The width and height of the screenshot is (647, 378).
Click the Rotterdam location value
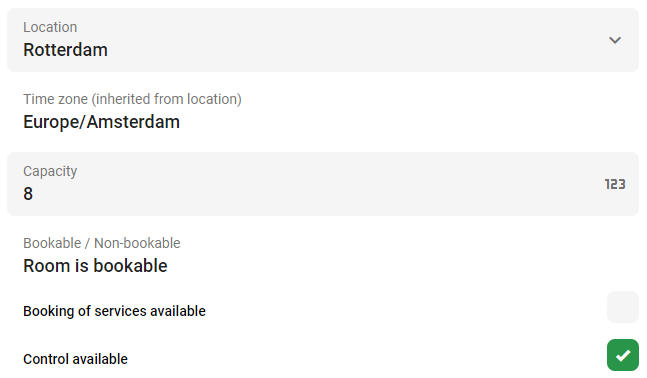65,50
